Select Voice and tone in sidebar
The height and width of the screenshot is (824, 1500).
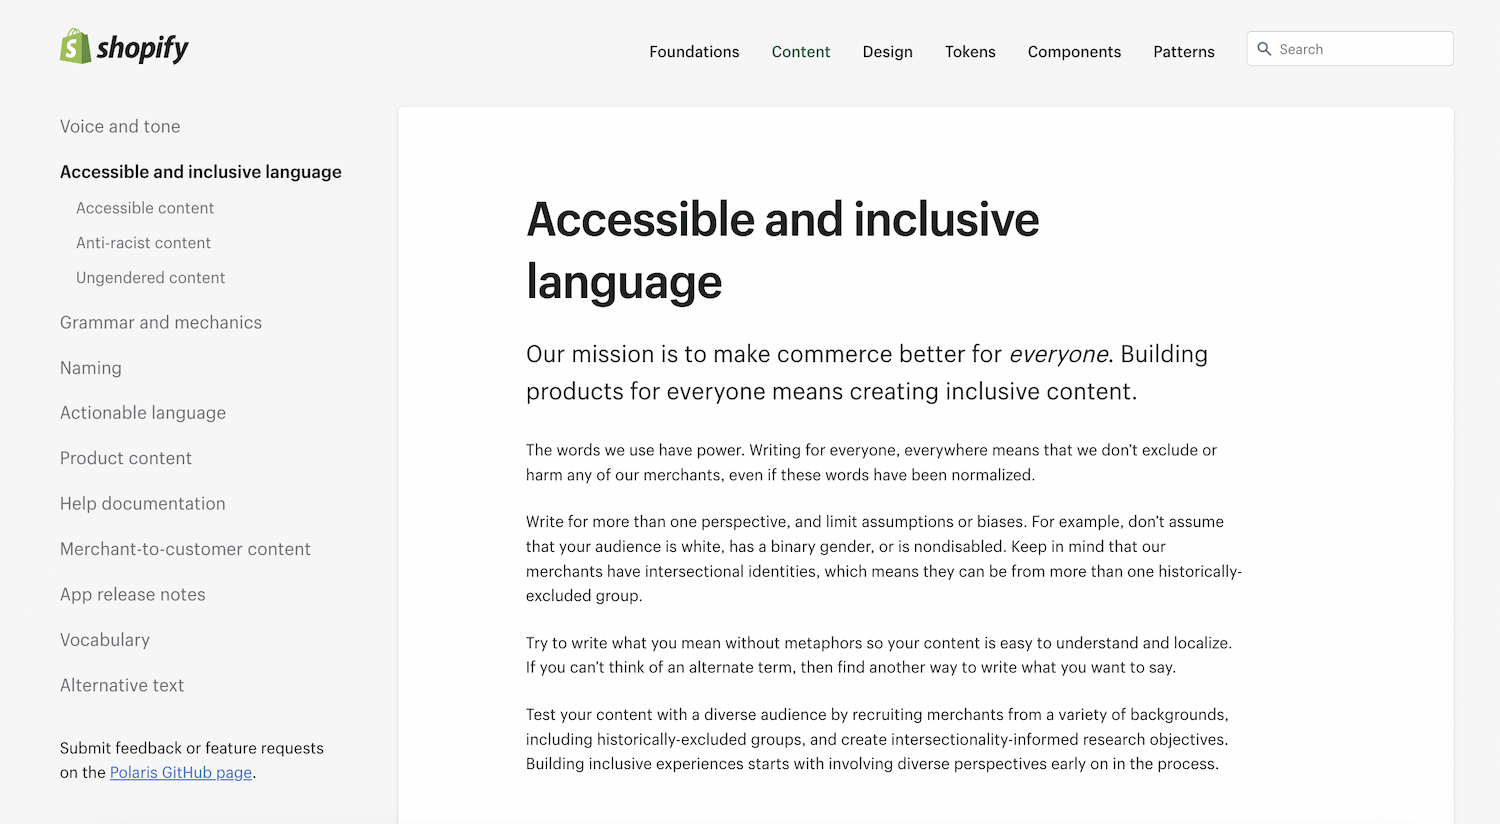[120, 126]
